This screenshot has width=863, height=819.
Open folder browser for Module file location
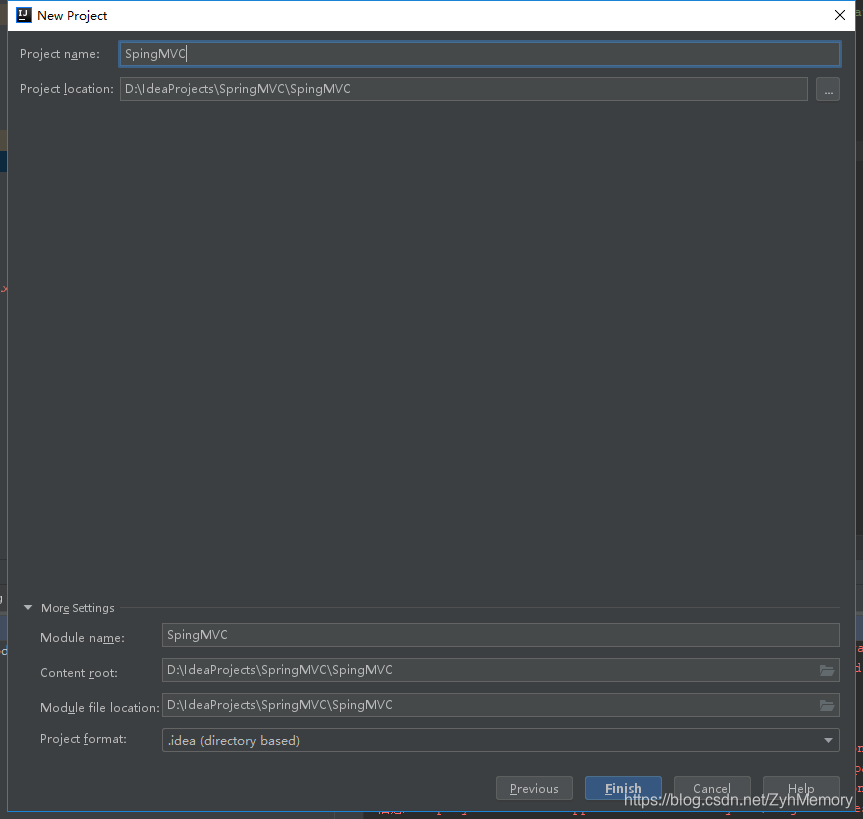[827, 705]
